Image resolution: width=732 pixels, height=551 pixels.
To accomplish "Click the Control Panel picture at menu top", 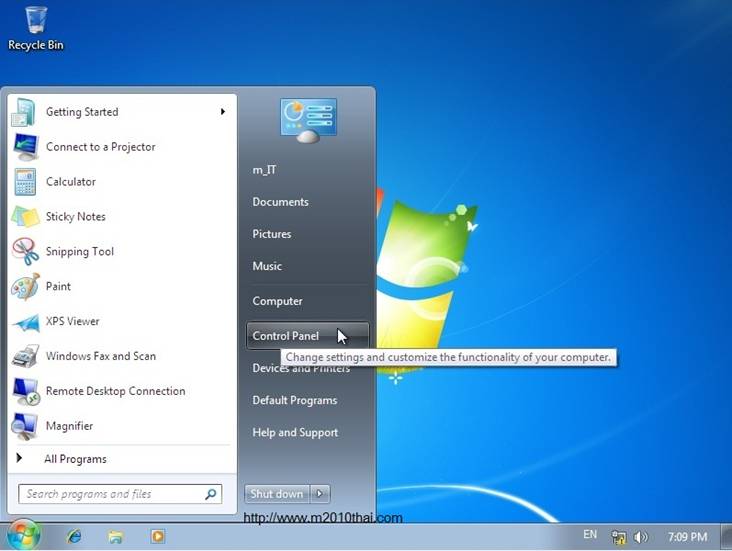I will 309,120.
